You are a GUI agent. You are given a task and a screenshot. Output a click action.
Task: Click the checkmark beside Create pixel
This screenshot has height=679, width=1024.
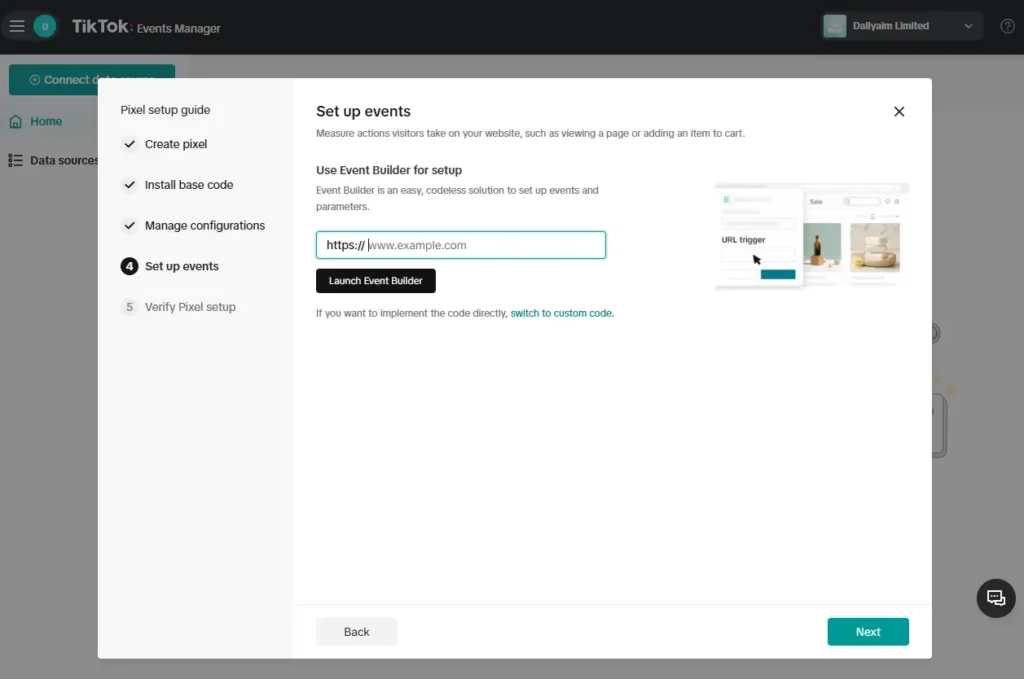129,144
